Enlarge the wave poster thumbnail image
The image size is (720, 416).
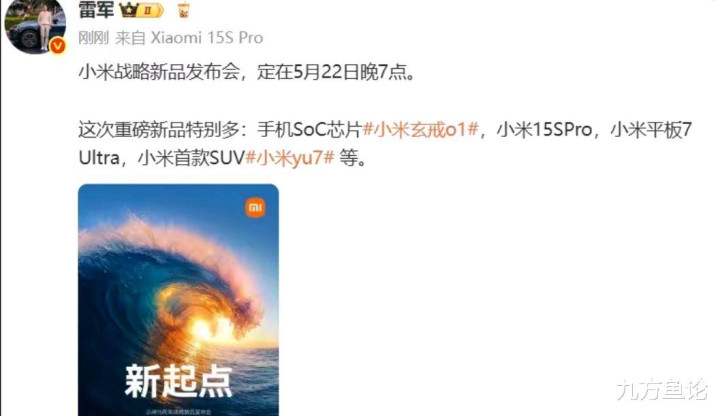pos(178,300)
